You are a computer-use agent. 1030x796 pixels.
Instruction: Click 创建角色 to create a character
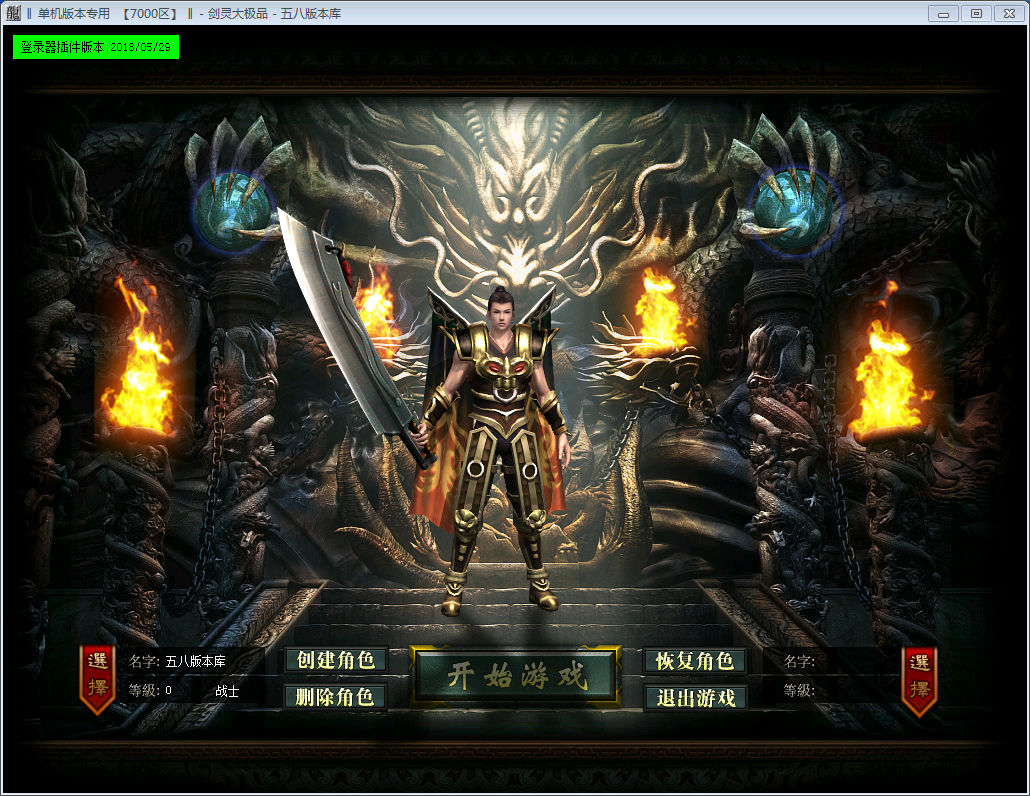[x=336, y=660]
